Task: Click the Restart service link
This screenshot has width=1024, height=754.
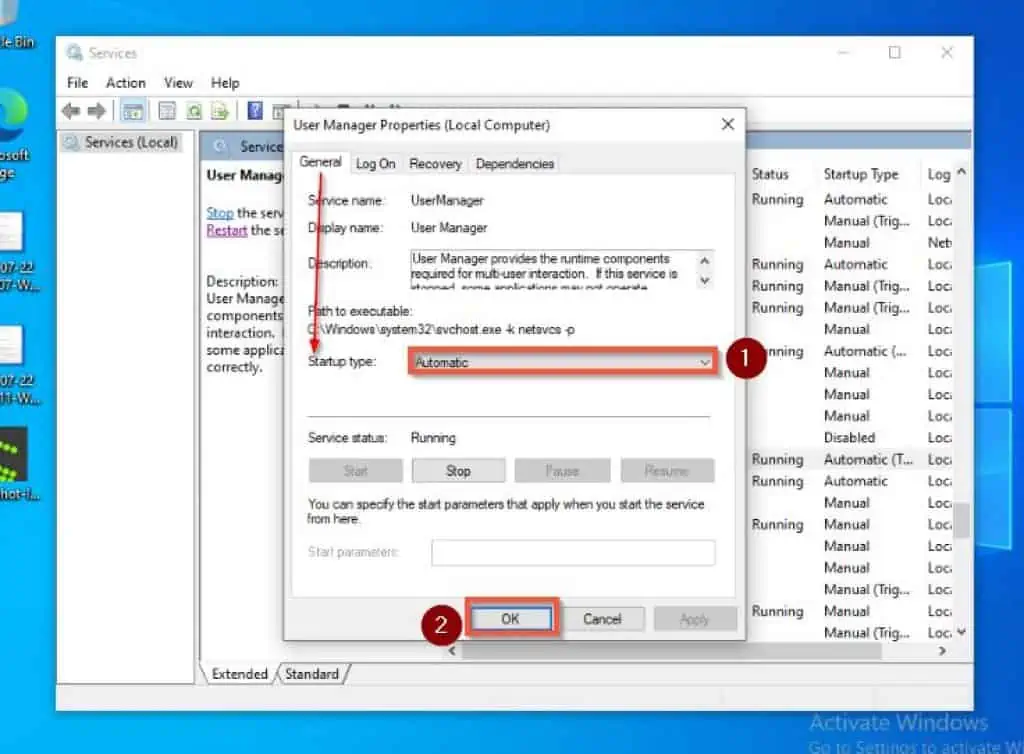Action: pyautogui.click(x=227, y=230)
